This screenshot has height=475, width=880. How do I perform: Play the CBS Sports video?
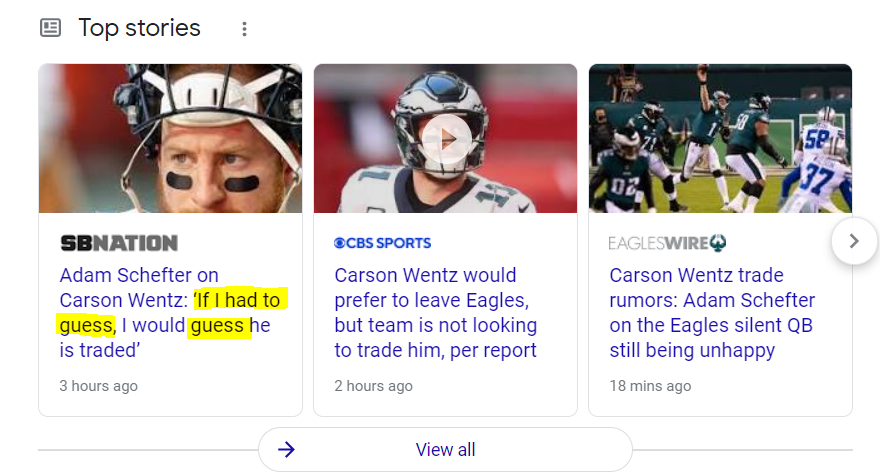[445, 138]
